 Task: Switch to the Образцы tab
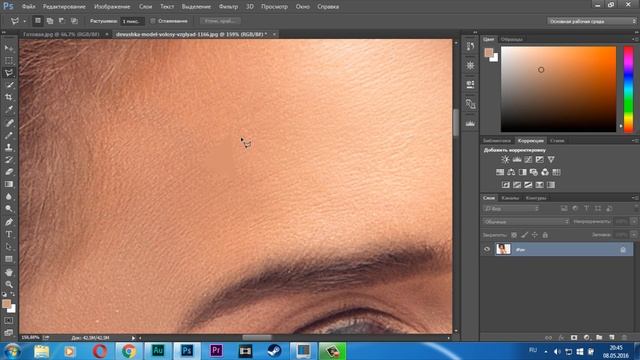[x=511, y=39]
